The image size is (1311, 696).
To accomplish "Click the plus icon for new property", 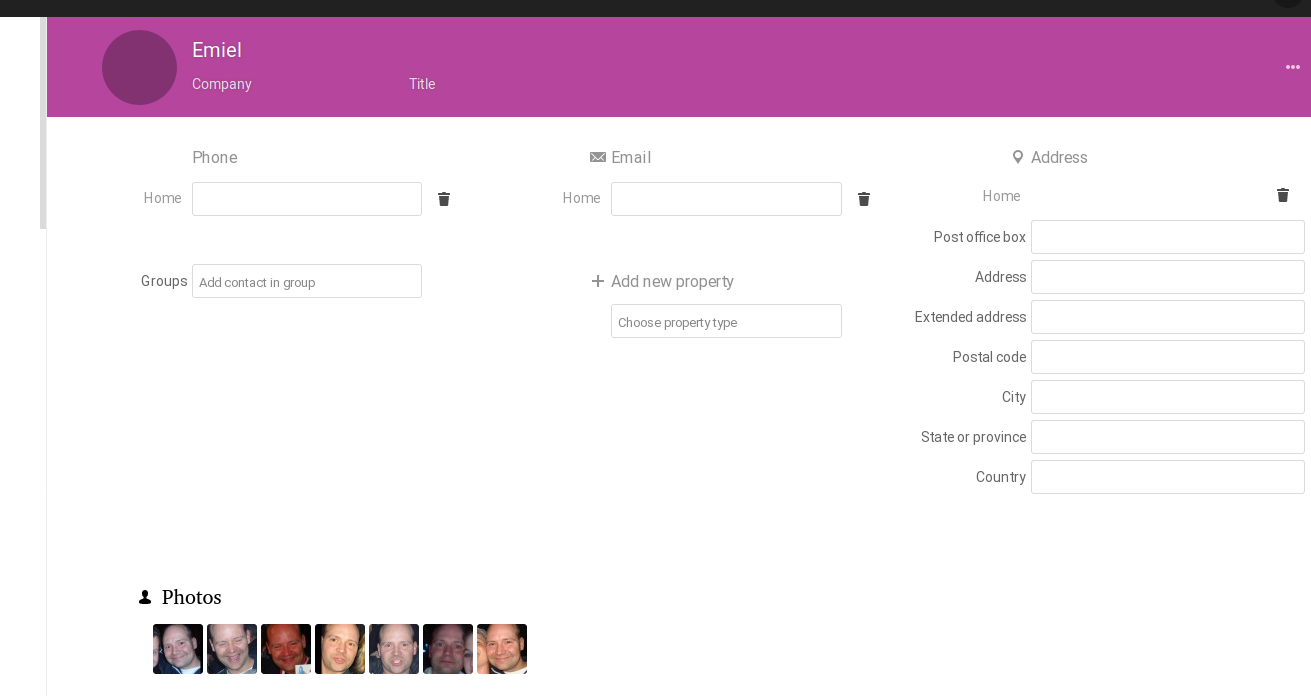I will tap(598, 281).
